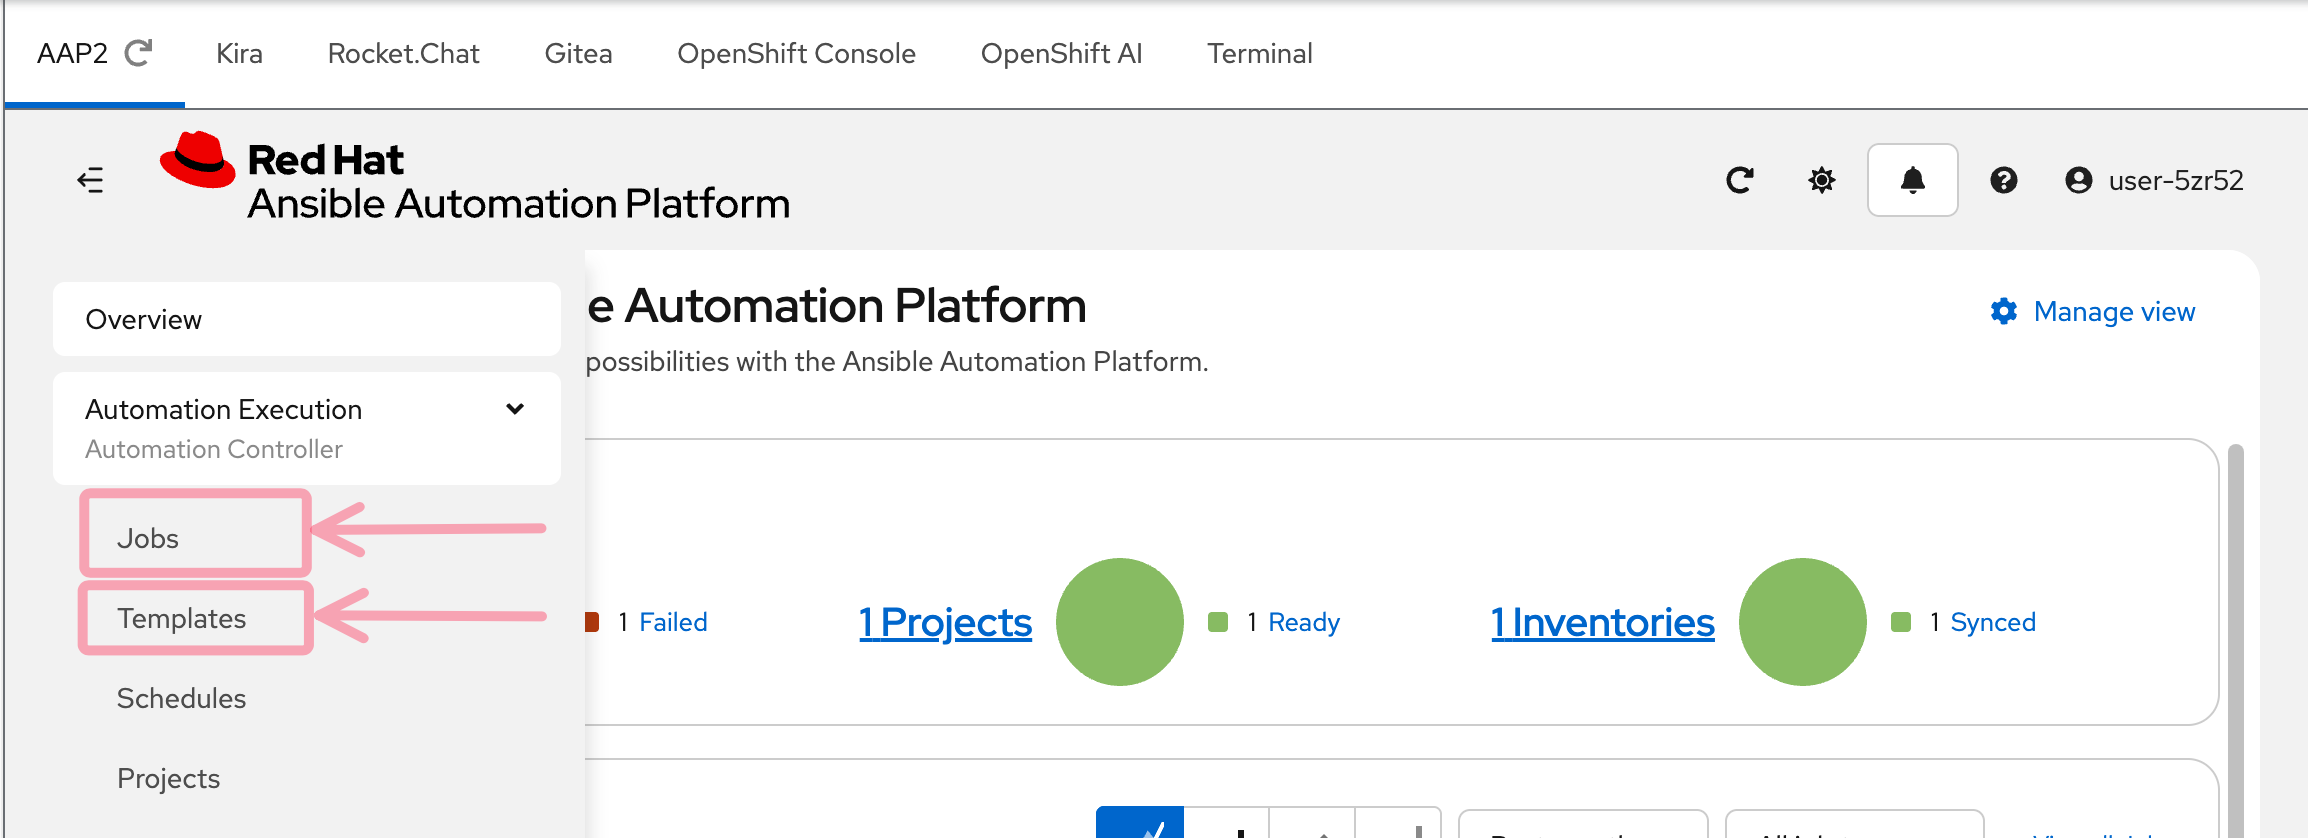The width and height of the screenshot is (2308, 838).
Task: Click the Manage view gear icon
Action: coord(2004,312)
